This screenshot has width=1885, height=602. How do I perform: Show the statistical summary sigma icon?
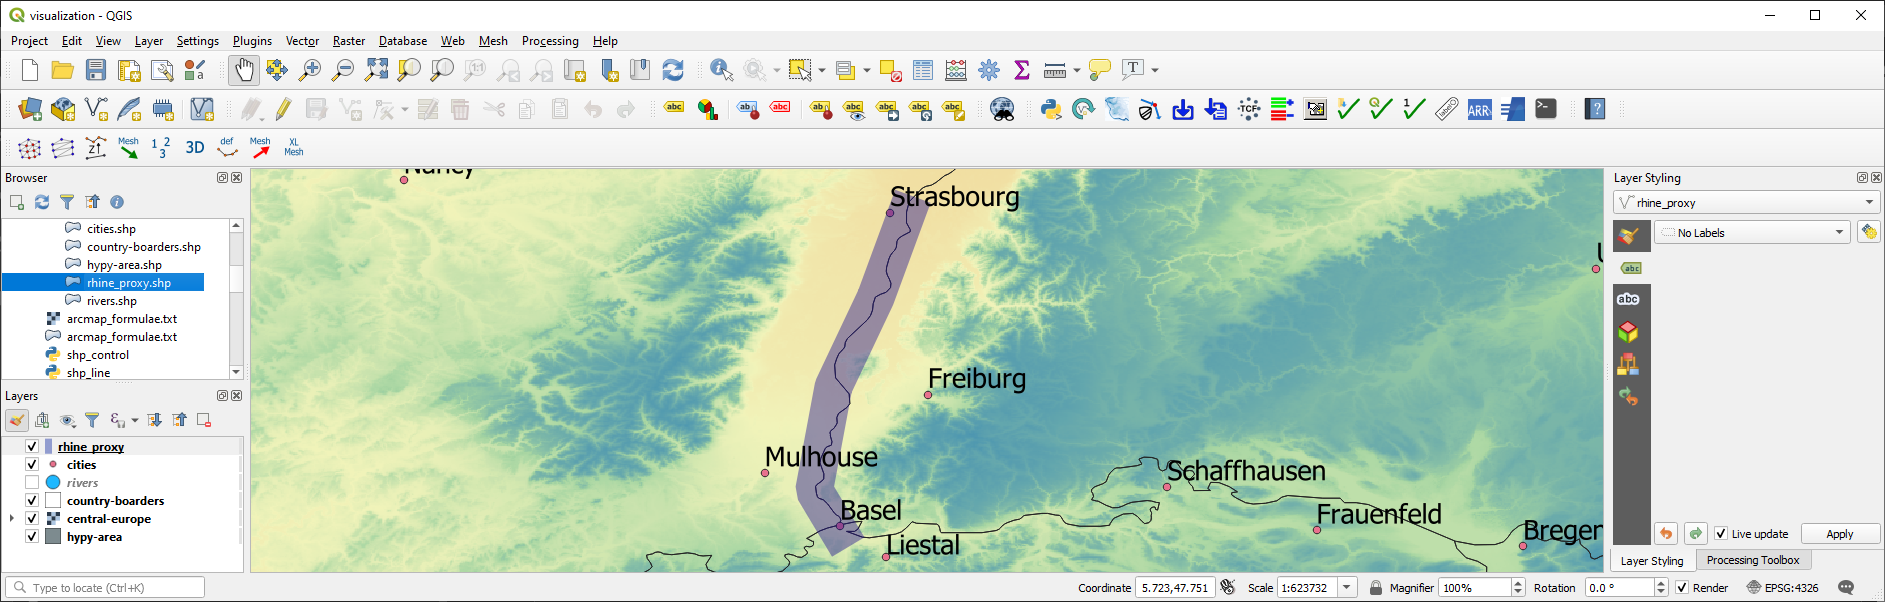point(1022,70)
